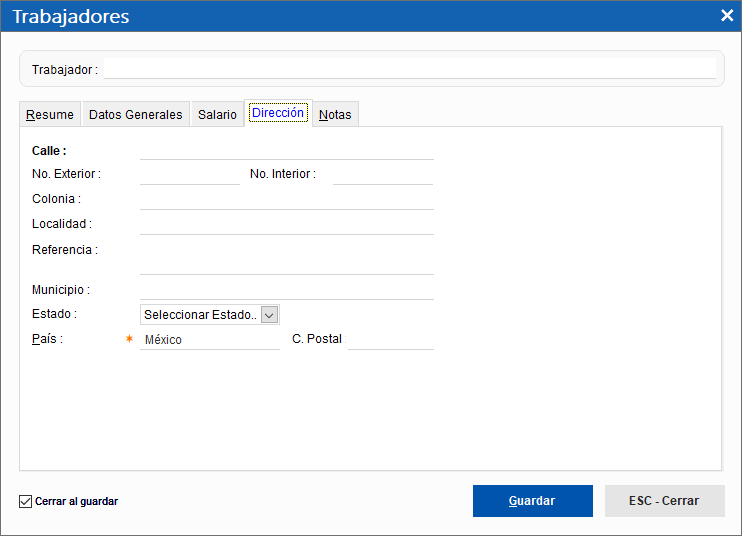Click the orange required asterisk by País
This screenshot has width=742, height=536.
[x=129, y=338]
